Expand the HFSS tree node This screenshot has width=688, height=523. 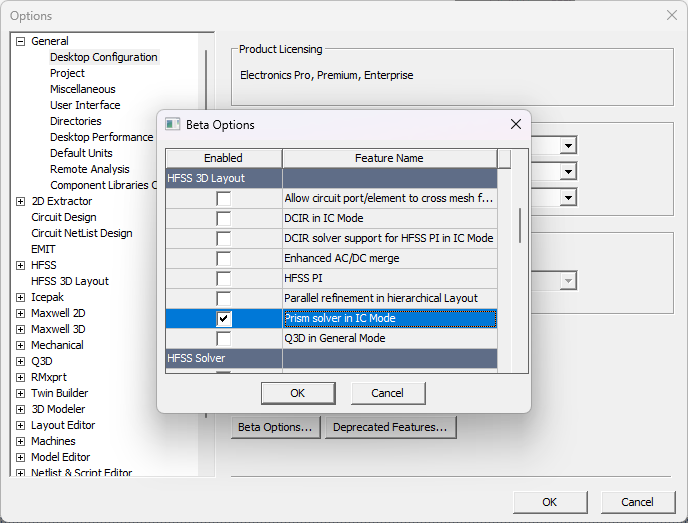click(x=20, y=265)
